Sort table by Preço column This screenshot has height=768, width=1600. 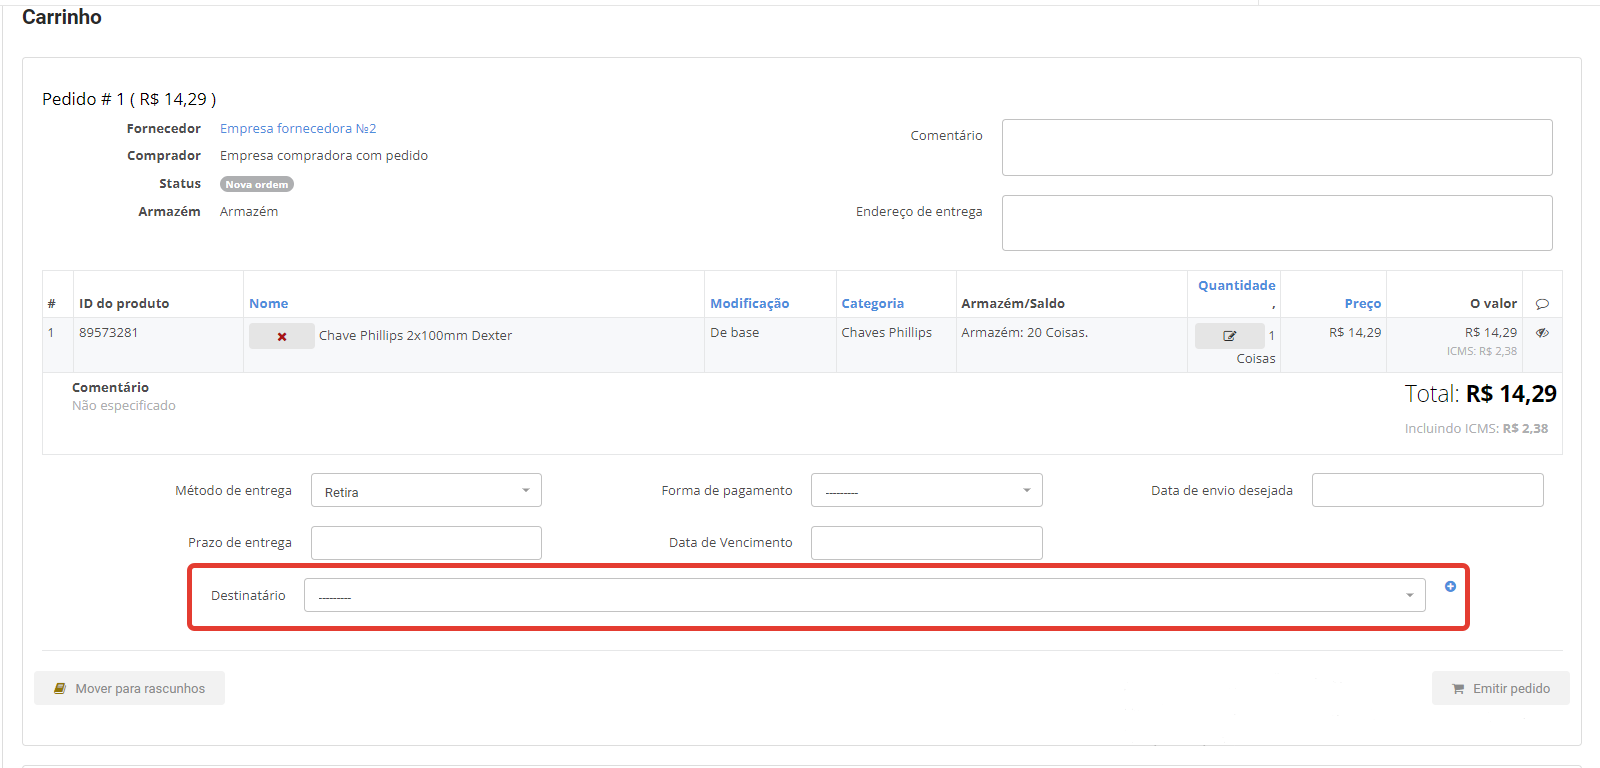(1362, 304)
